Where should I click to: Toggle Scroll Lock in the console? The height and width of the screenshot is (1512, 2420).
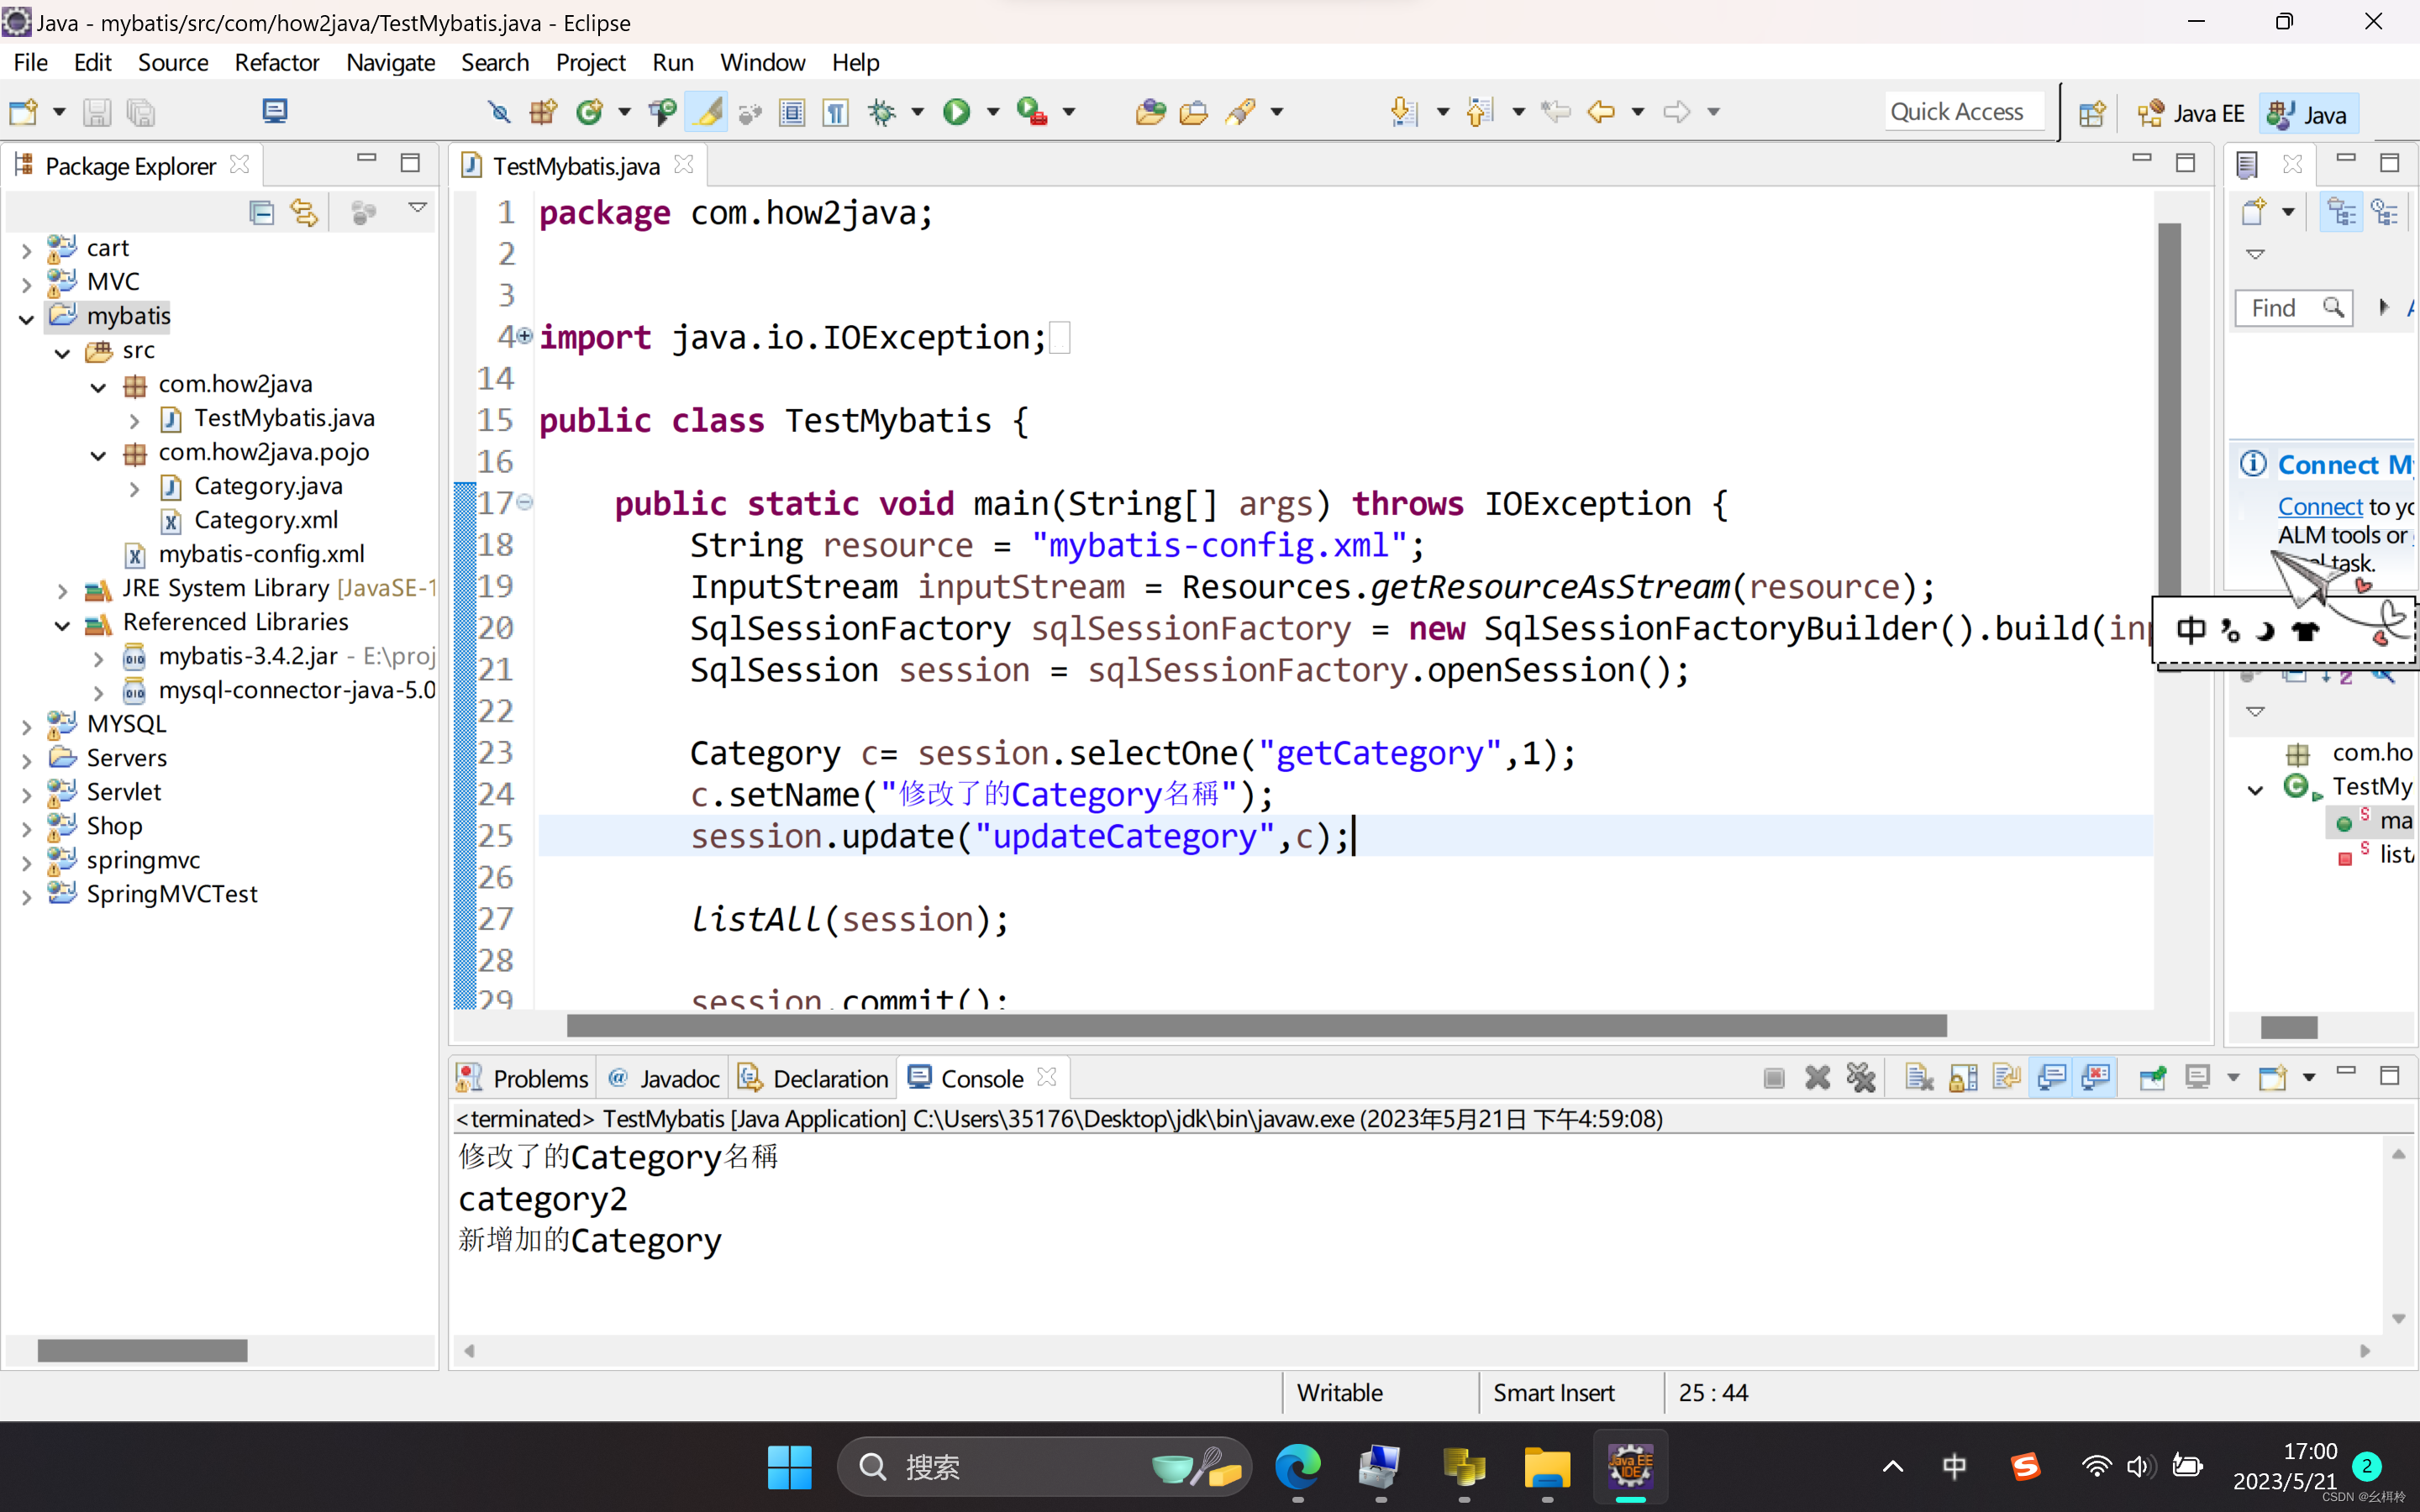[x=1962, y=1078]
